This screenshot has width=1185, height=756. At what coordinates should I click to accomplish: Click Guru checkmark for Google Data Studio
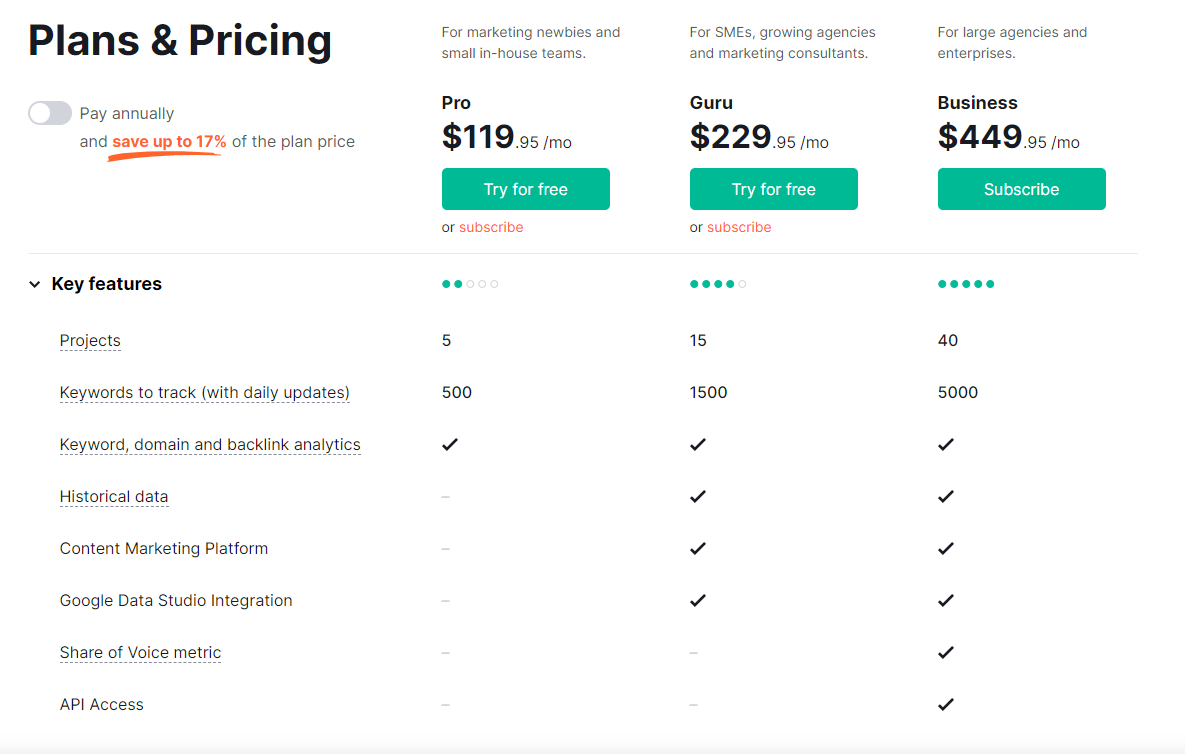click(x=698, y=601)
